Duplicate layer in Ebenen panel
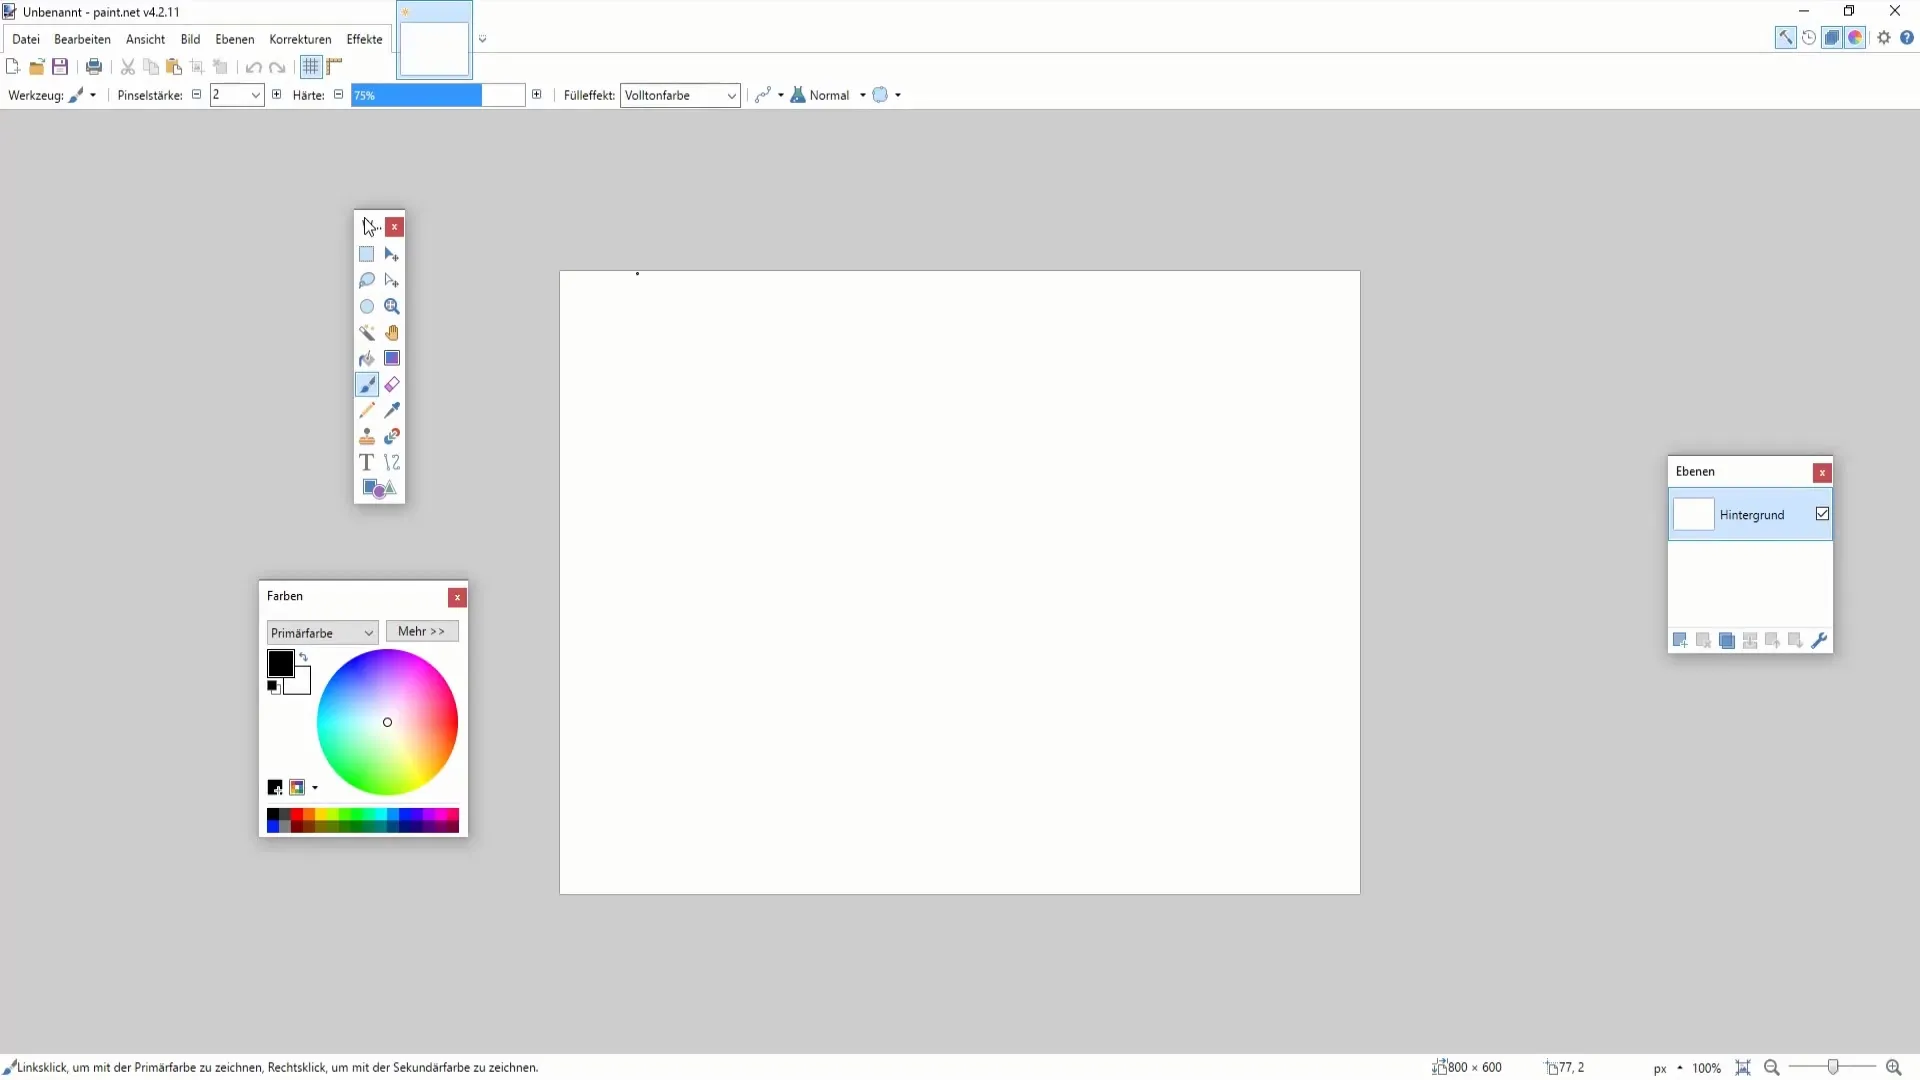This screenshot has height=1080, width=1920. tap(1727, 640)
